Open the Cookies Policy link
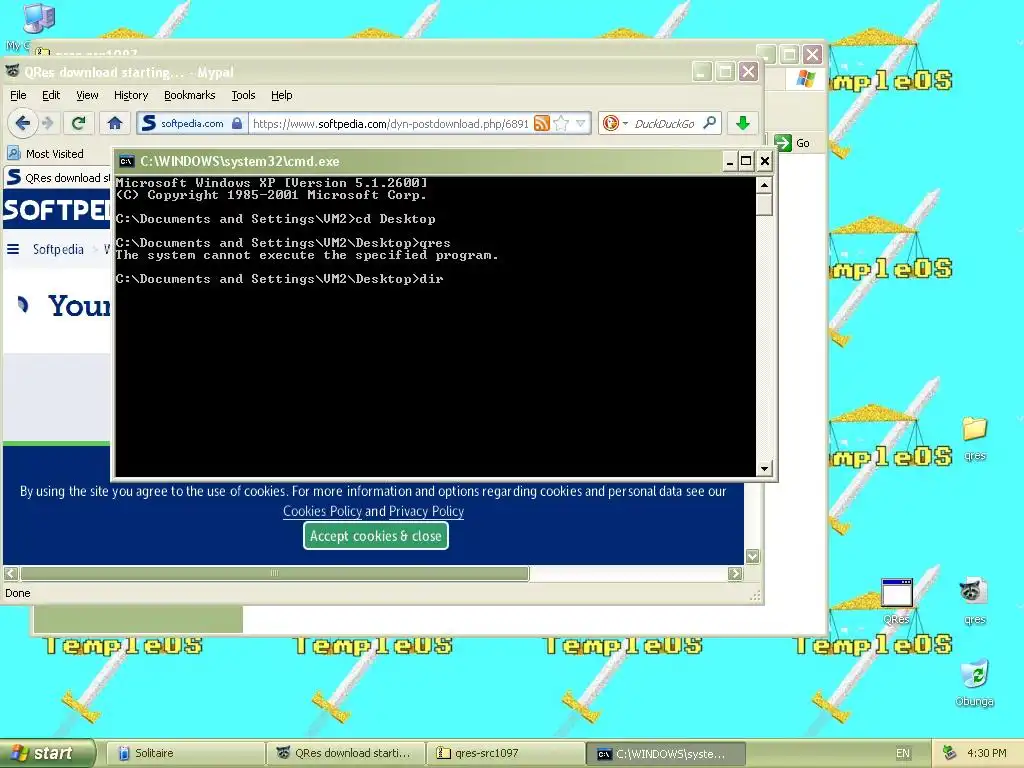 (322, 511)
